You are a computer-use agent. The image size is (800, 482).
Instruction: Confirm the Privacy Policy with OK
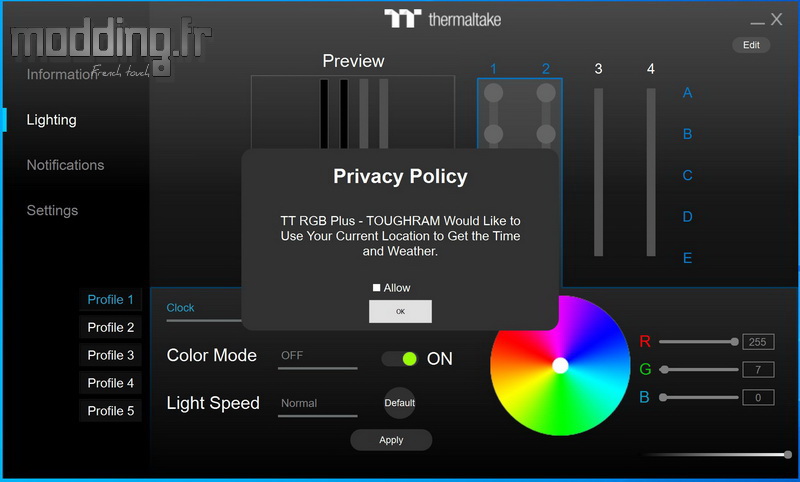[x=400, y=311]
